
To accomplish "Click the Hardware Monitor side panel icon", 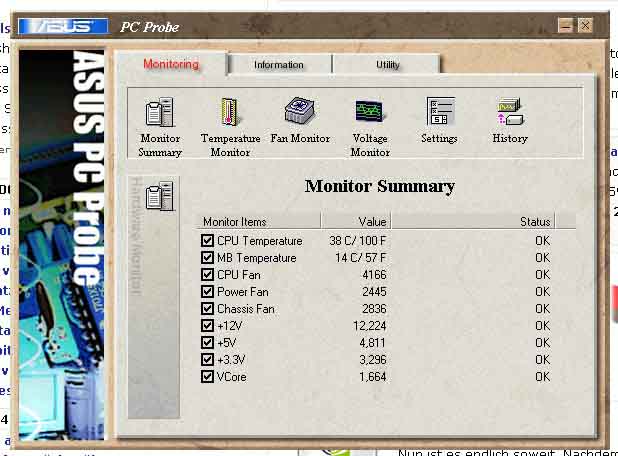I will pos(160,196).
